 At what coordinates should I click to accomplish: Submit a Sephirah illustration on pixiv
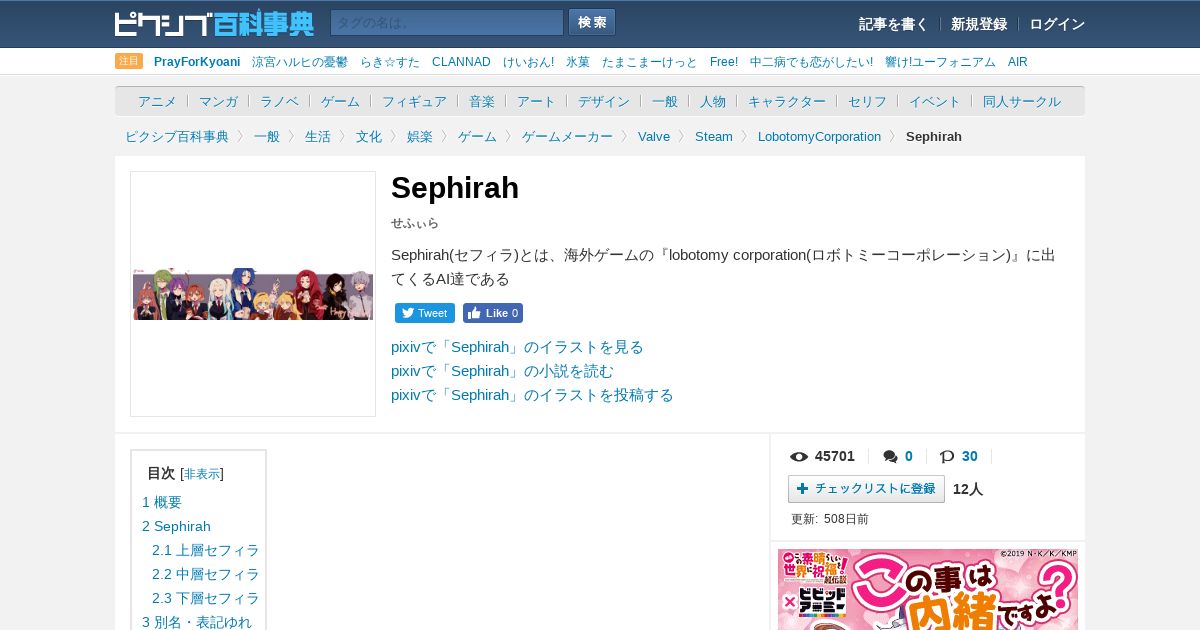pos(532,395)
